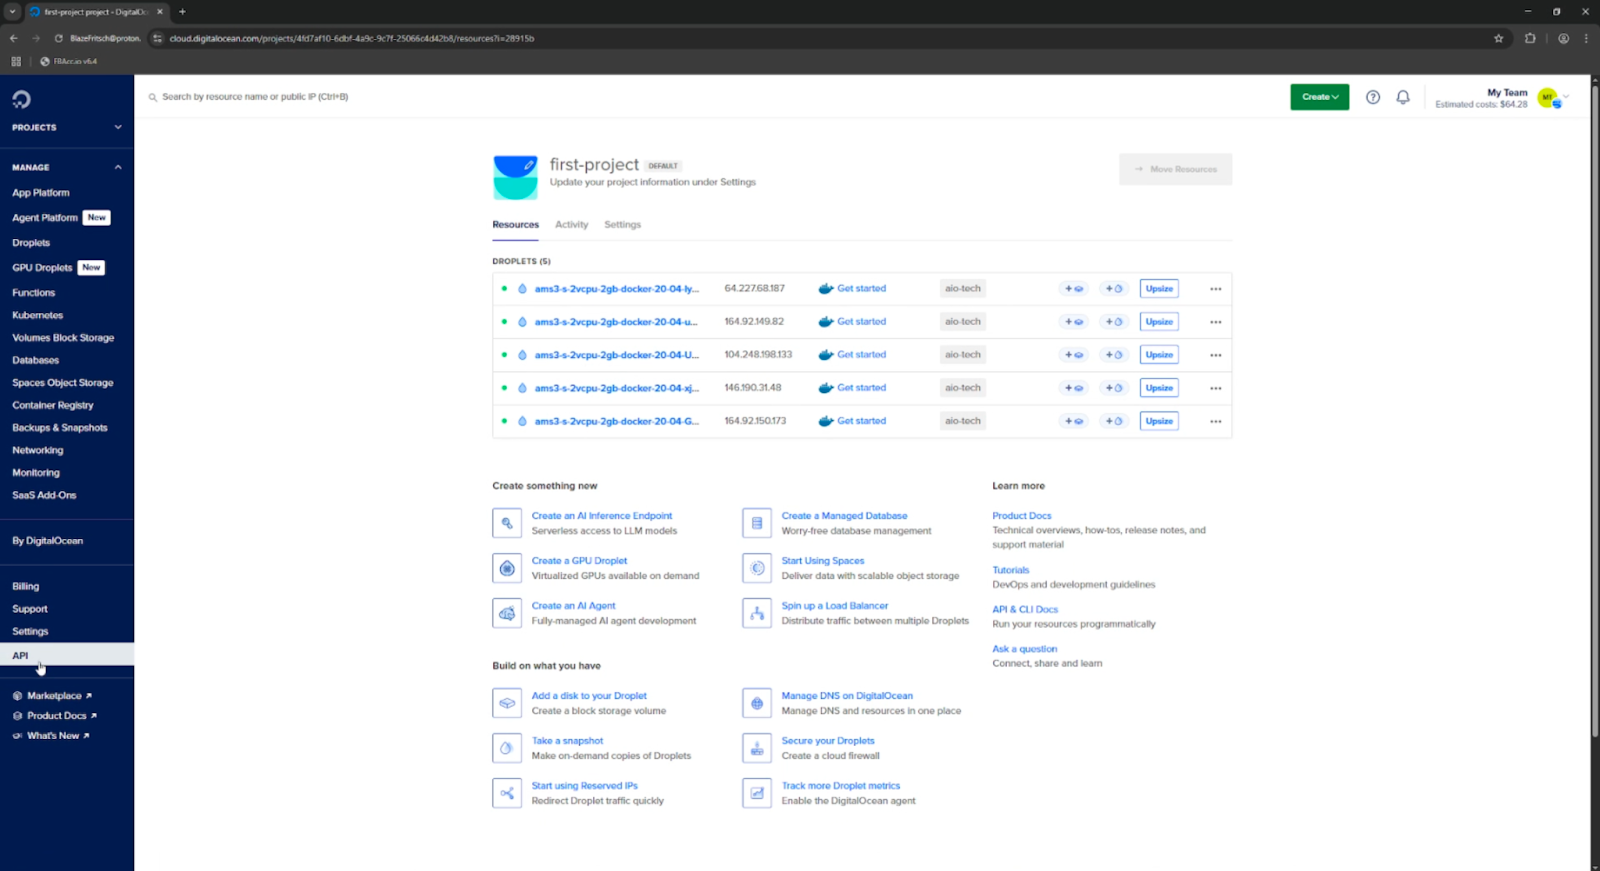Open the Create a Managed Database link
Screen dimensions: 1600x871
pos(844,516)
